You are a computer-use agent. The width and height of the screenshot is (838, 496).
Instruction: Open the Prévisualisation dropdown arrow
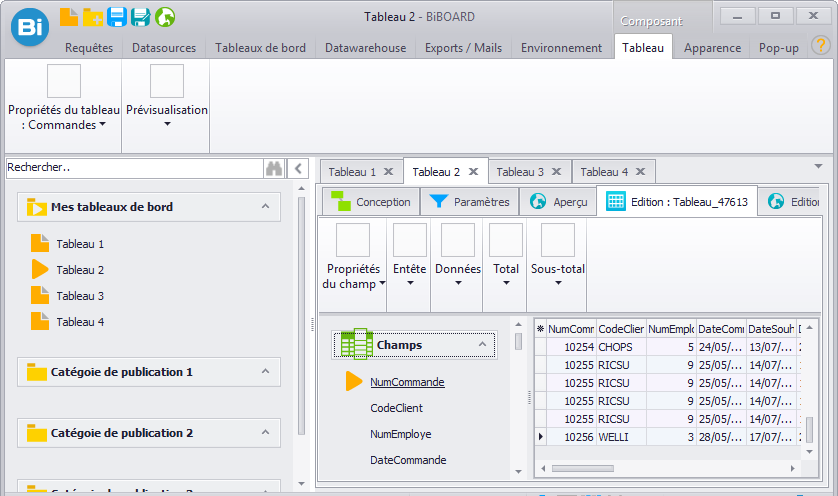[x=167, y=124]
